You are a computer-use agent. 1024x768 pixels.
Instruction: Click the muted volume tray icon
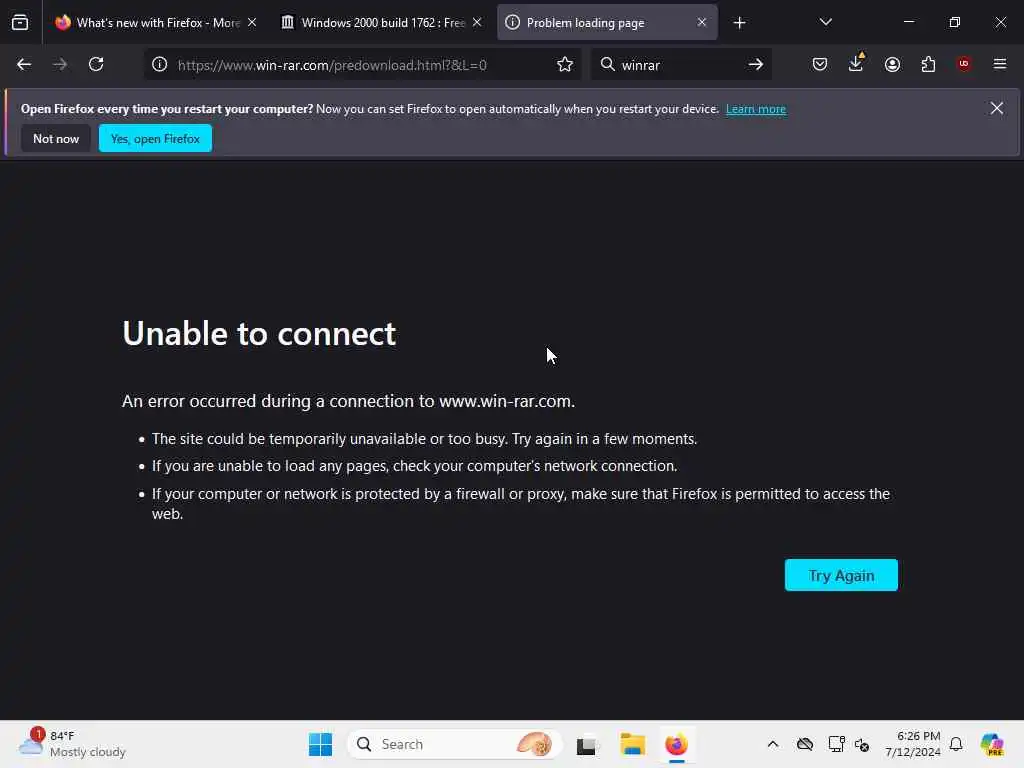tap(862, 744)
